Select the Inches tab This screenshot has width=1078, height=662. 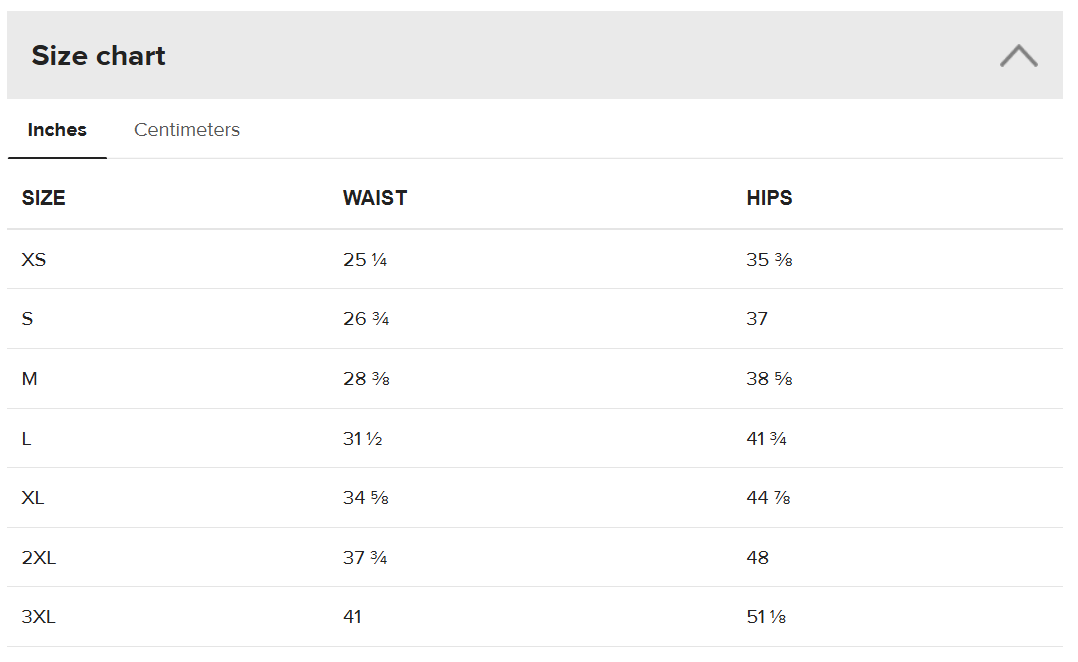[x=57, y=130]
